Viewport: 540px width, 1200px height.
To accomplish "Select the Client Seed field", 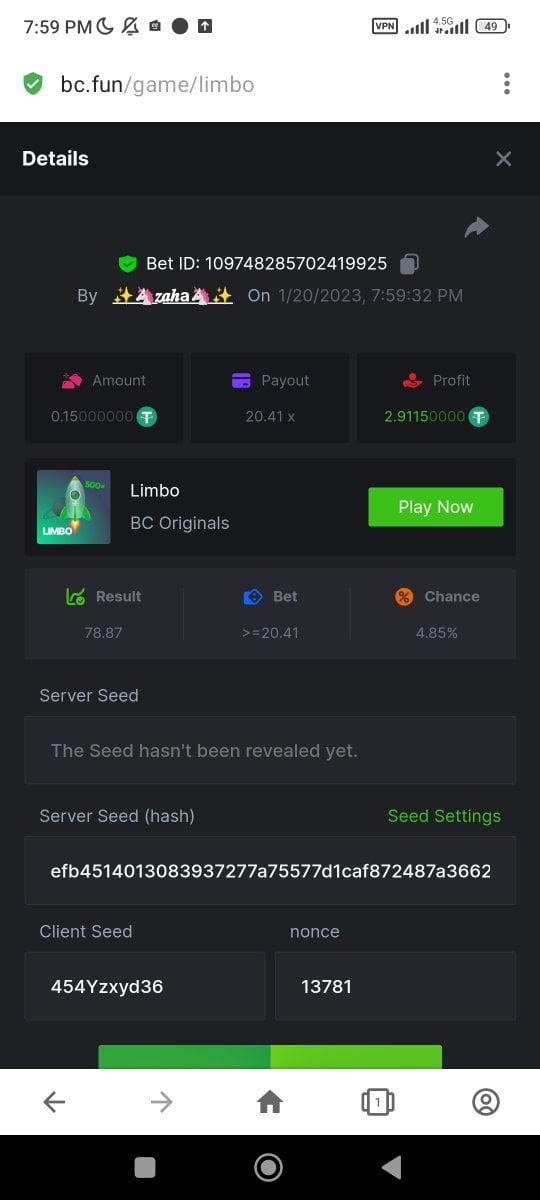I will pos(145,986).
